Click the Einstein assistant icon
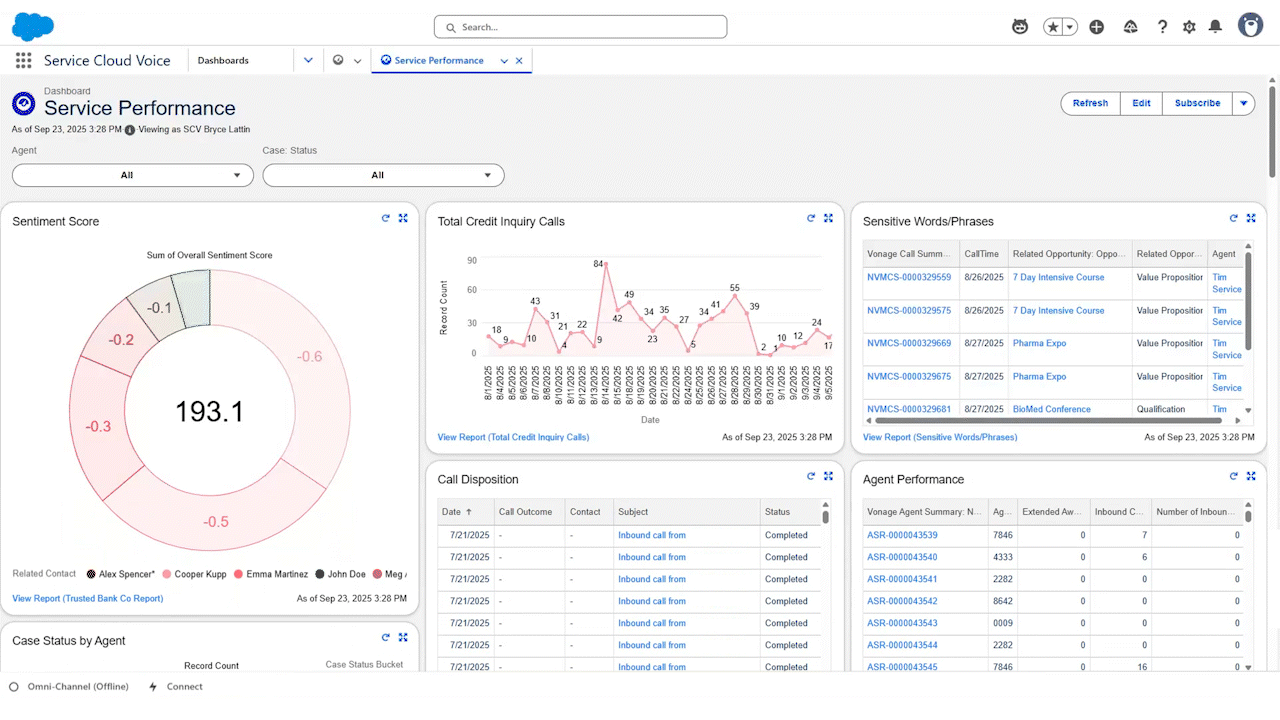The height and width of the screenshot is (720, 1280). tap(1020, 27)
